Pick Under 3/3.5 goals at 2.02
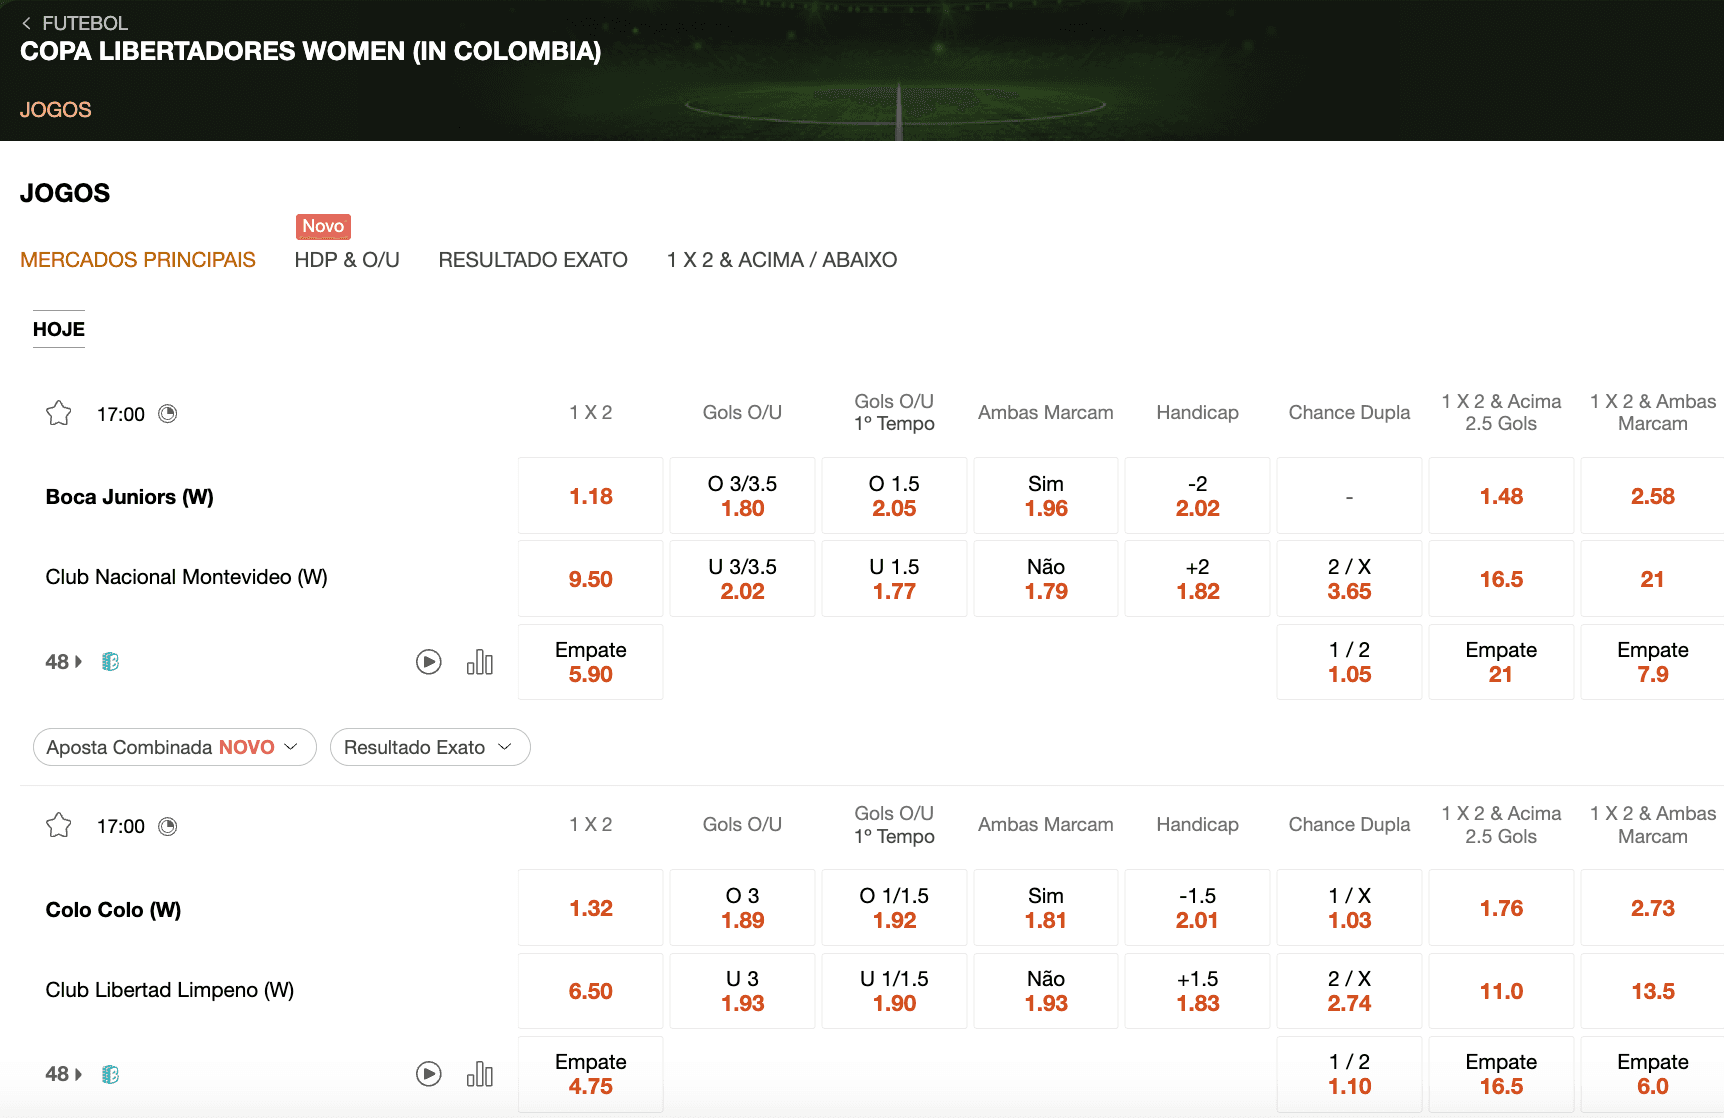 743,579
